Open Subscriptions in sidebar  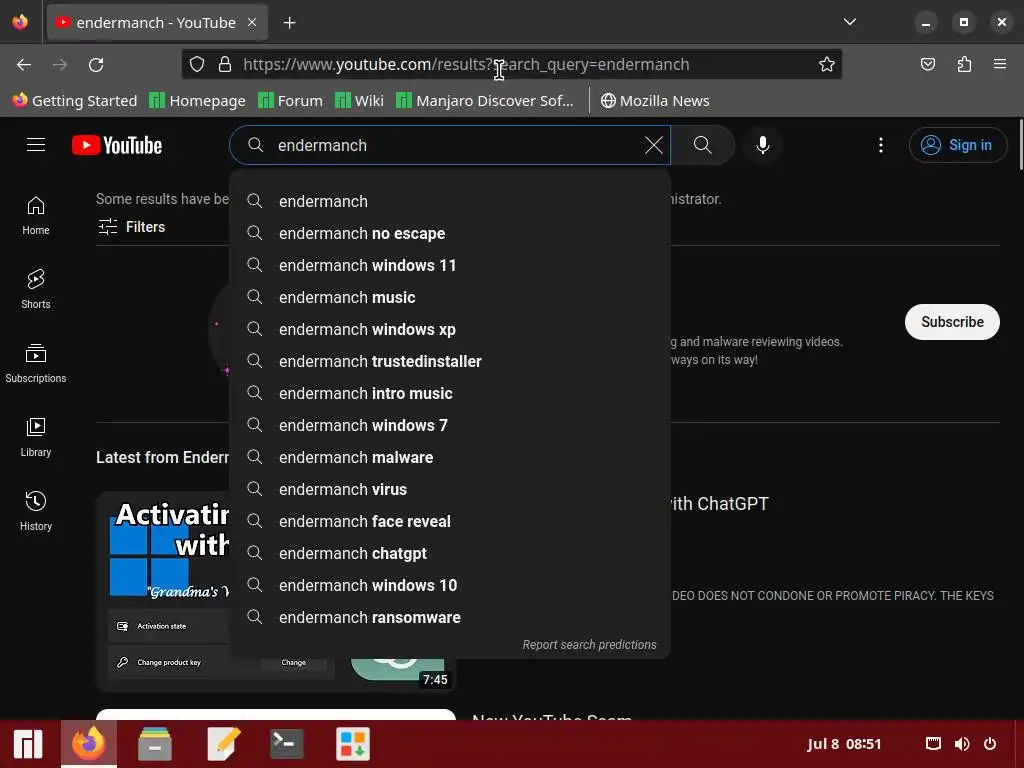click(x=35, y=364)
